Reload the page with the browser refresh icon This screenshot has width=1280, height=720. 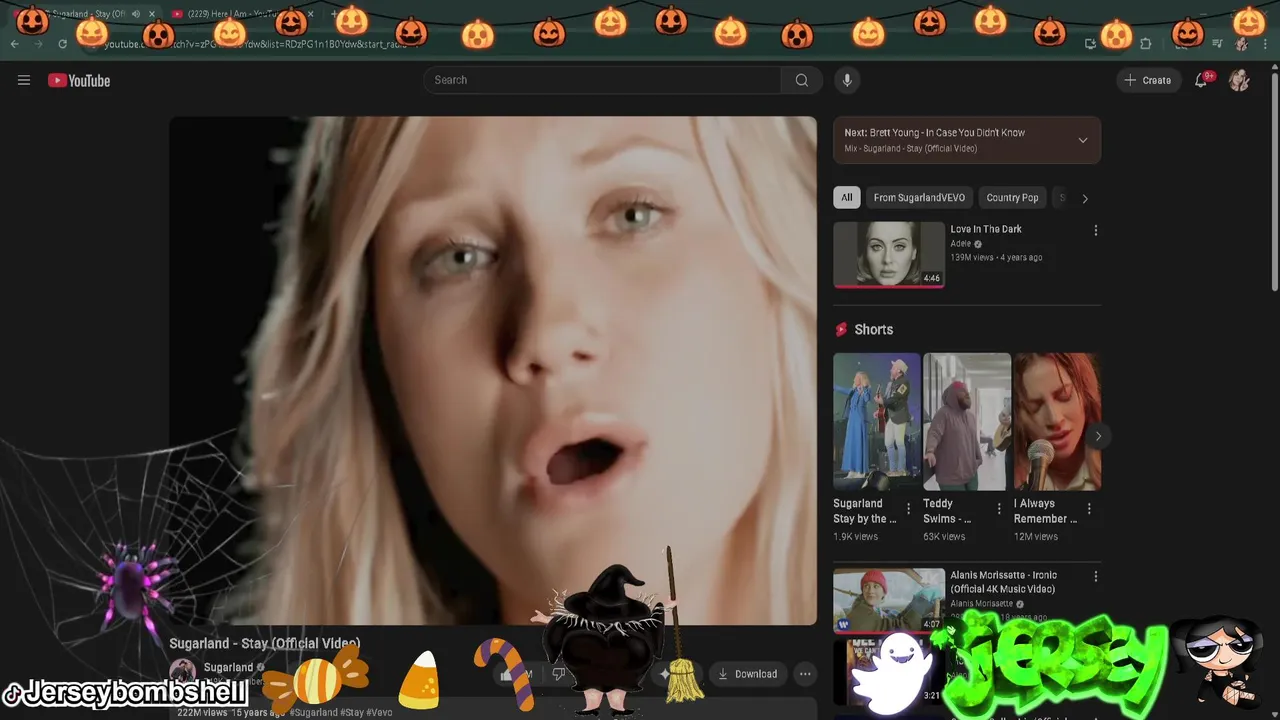coord(62,44)
